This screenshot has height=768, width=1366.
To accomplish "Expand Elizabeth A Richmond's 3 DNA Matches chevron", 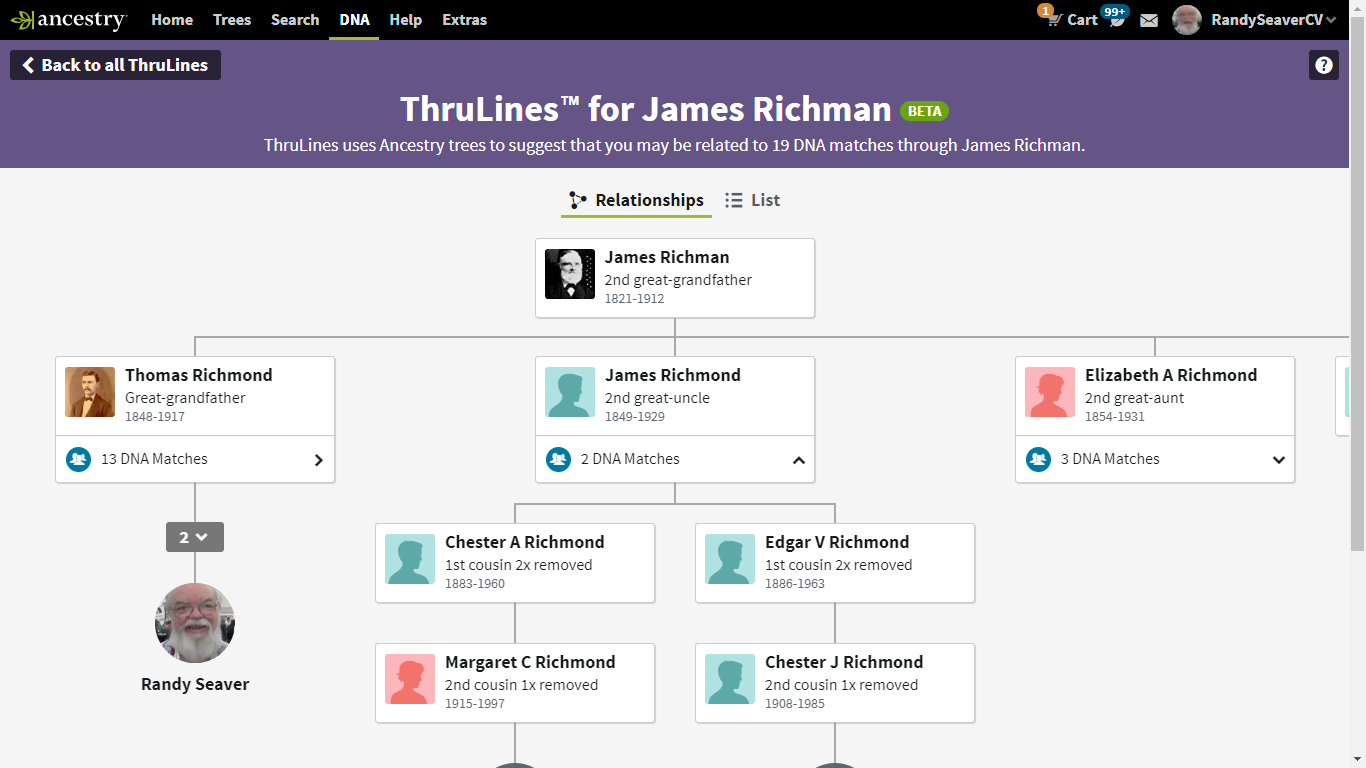I will (x=1279, y=460).
